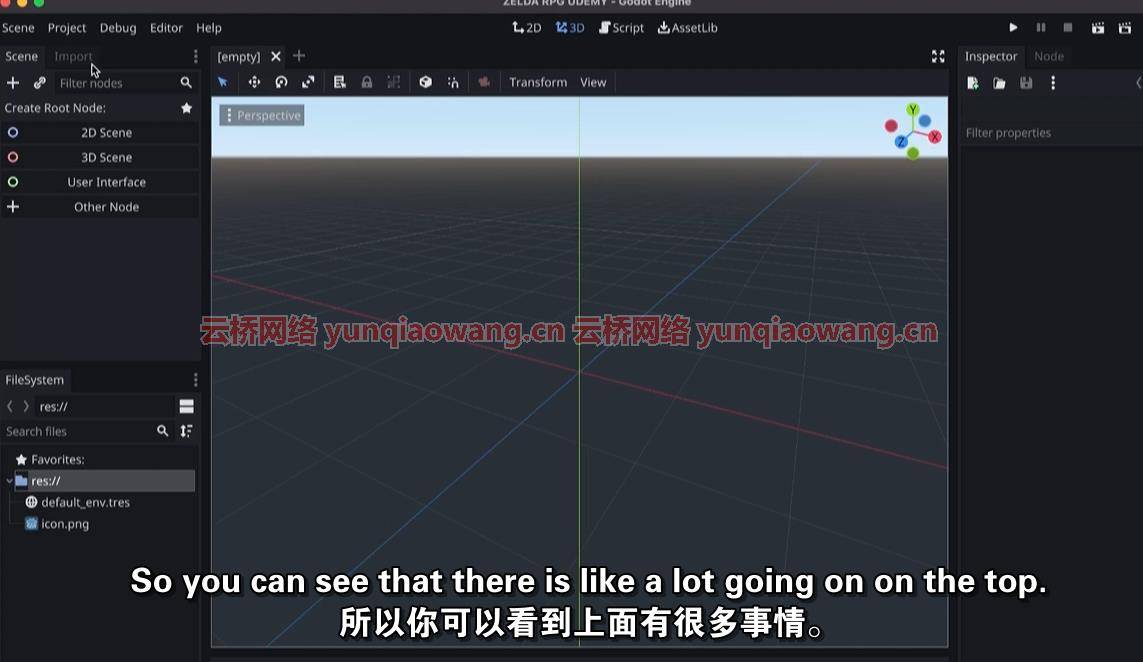Switch to the Script workspace

[621, 28]
